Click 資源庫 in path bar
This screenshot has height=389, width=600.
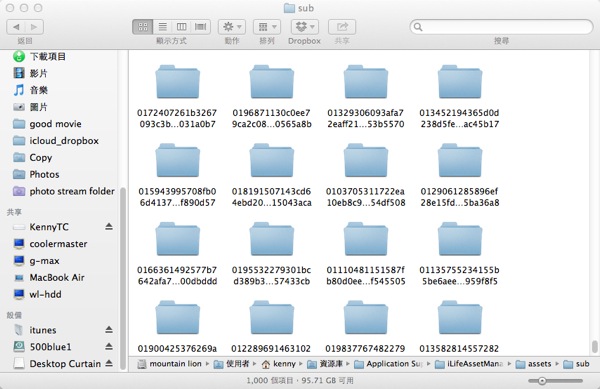click(x=325, y=364)
